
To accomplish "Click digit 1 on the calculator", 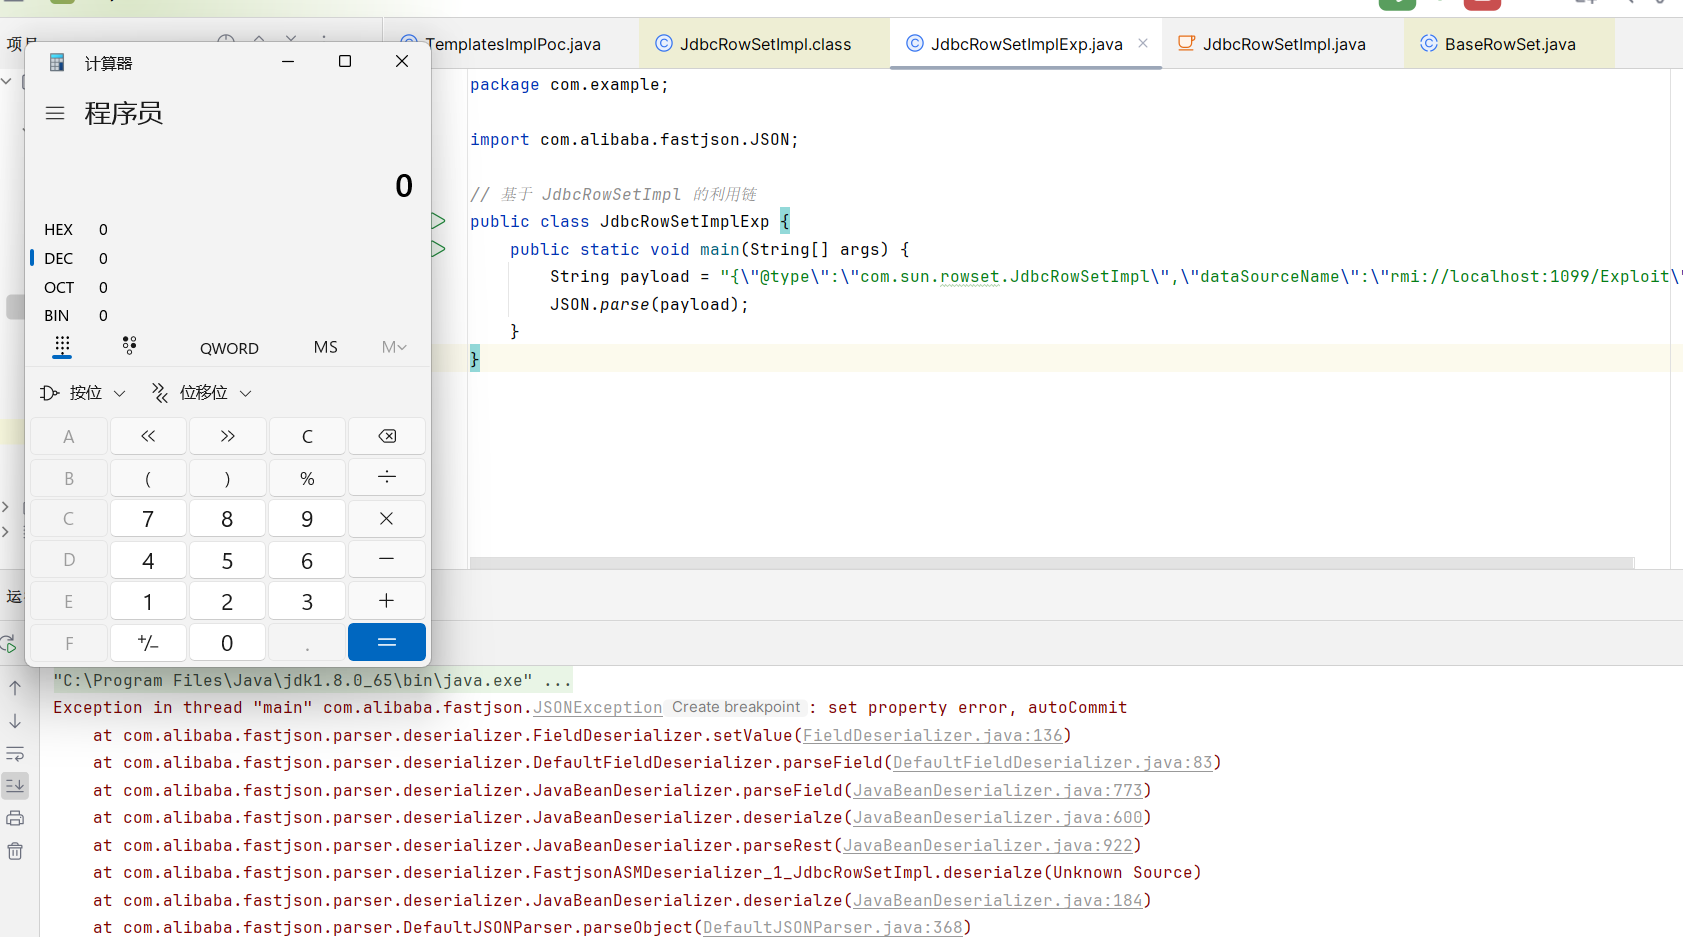I will (x=148, y=601).
